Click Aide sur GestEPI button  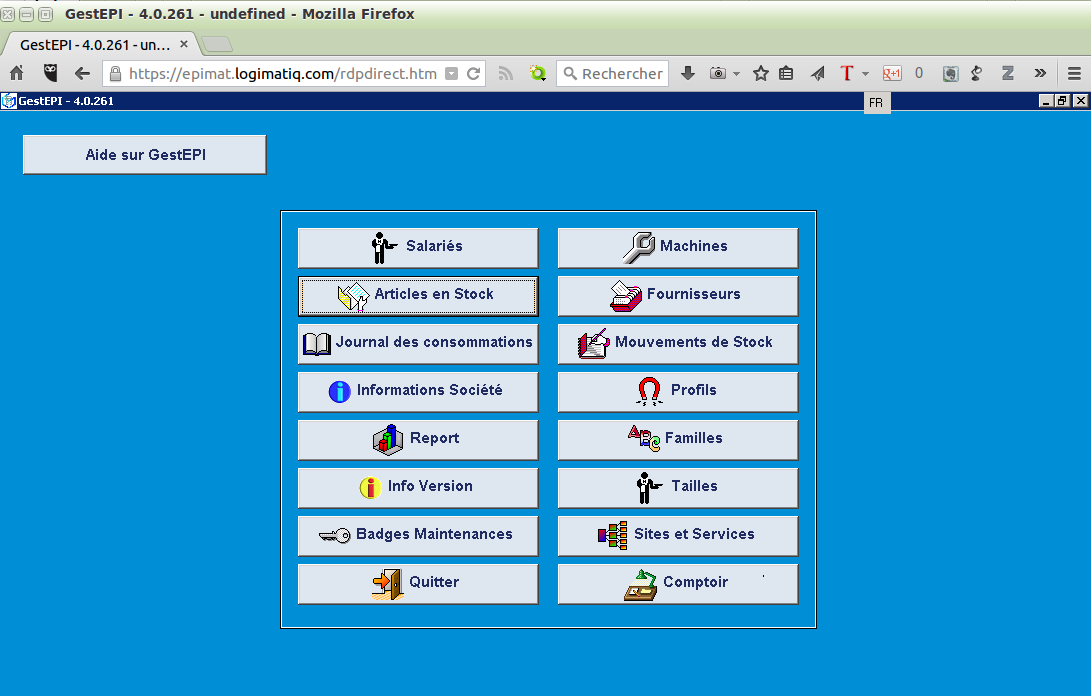145,155
